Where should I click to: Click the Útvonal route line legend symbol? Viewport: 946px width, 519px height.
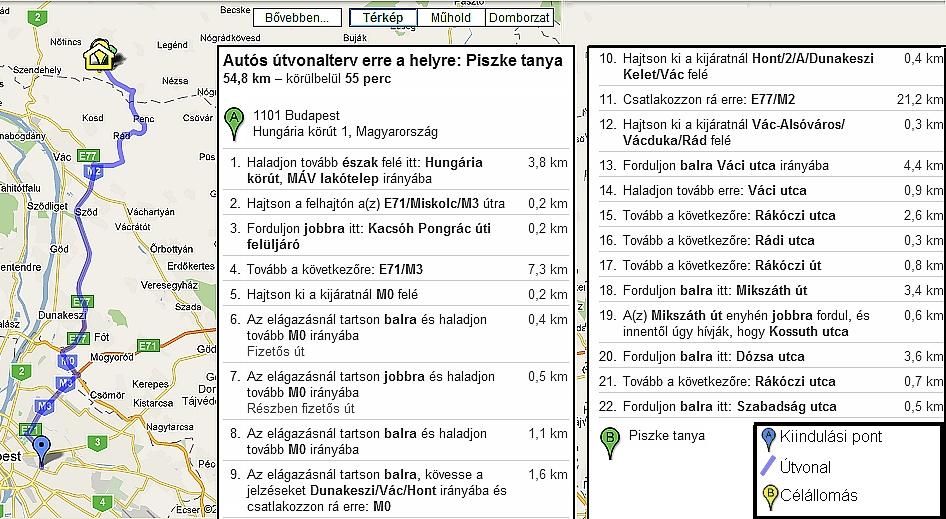[x=768, y=466]
